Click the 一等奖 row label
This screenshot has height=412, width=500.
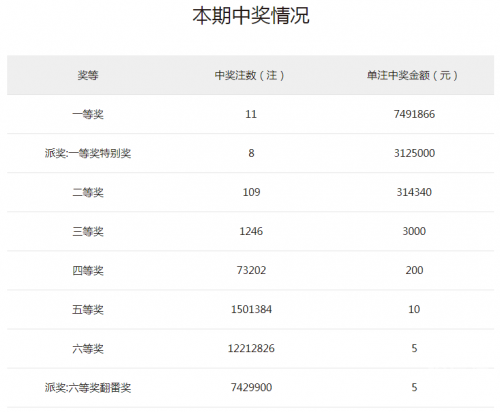pos(88,114)
